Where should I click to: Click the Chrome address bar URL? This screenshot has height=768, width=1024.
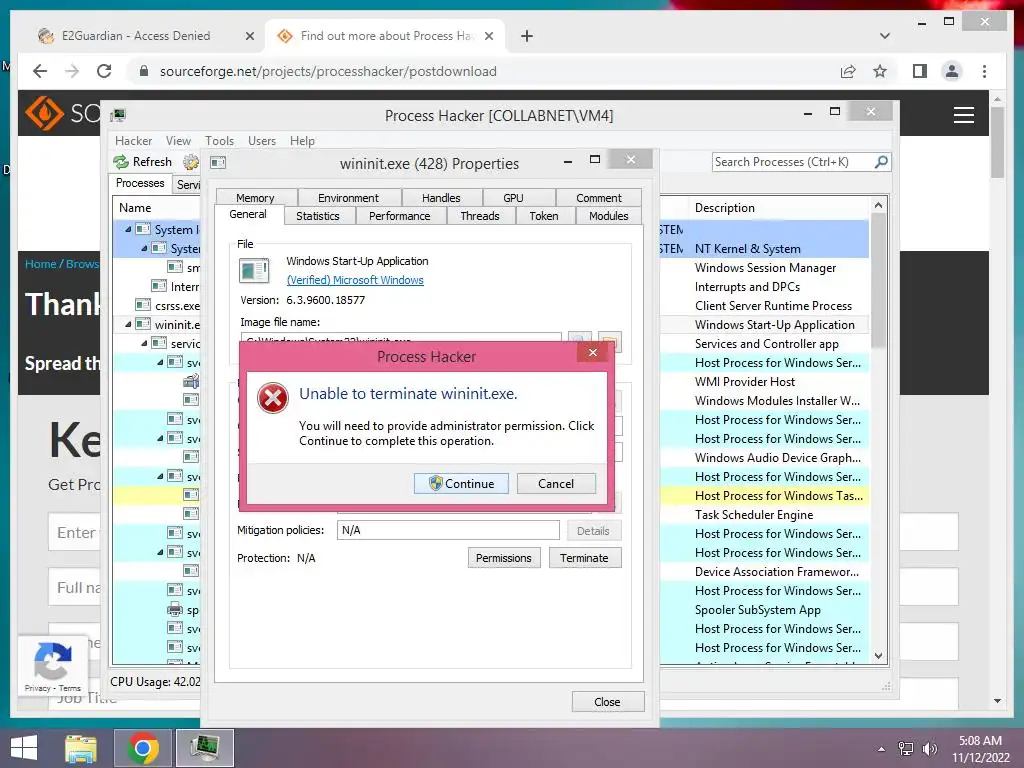(x=328, y=71)
